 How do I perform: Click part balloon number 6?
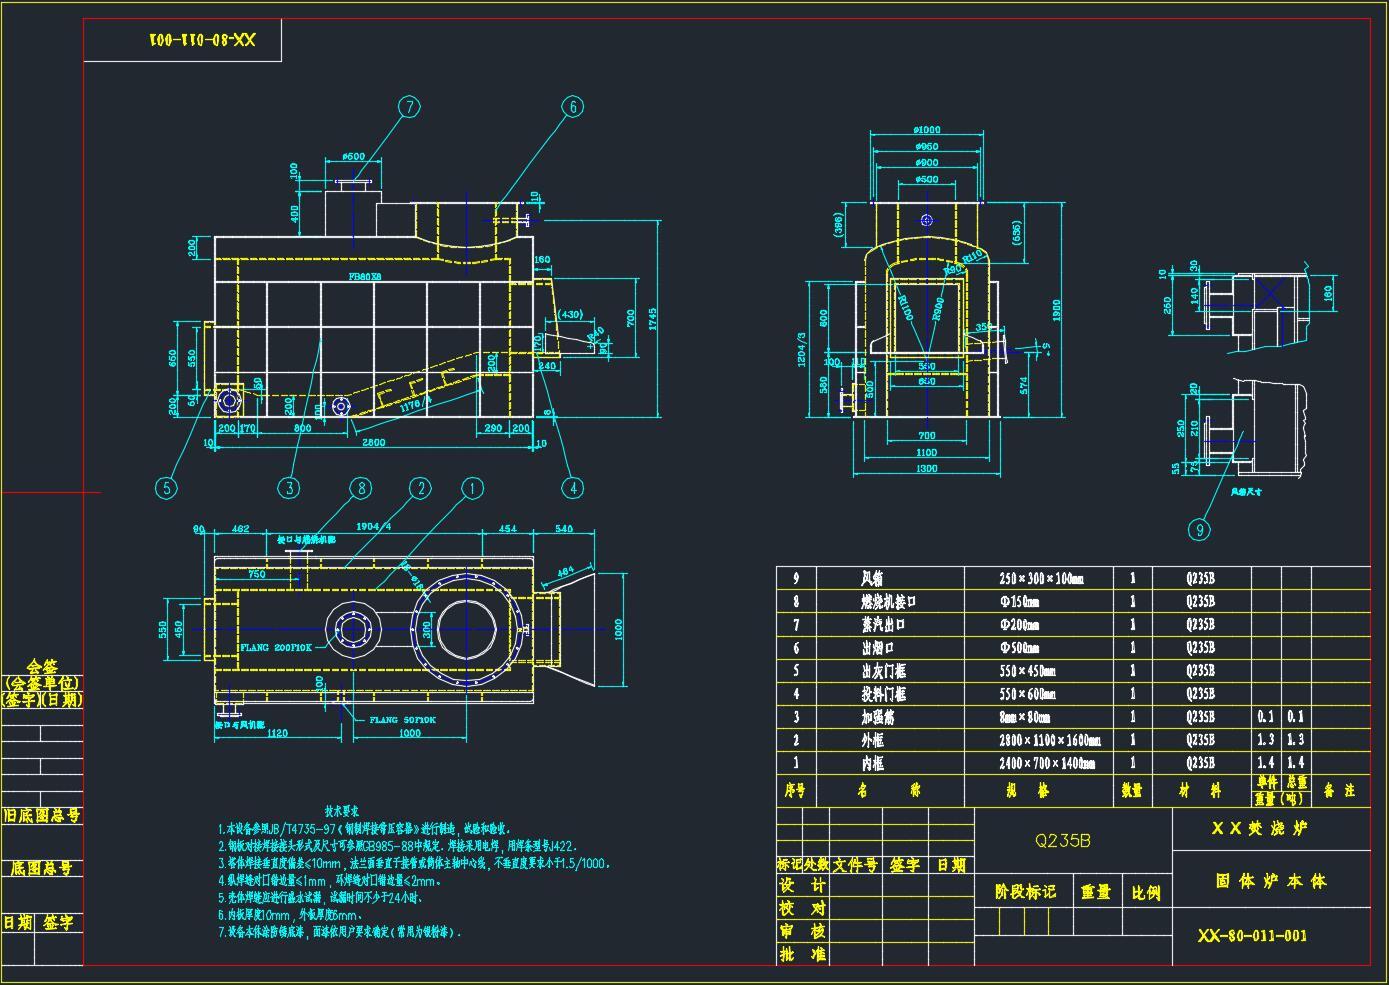coord(572,107)
